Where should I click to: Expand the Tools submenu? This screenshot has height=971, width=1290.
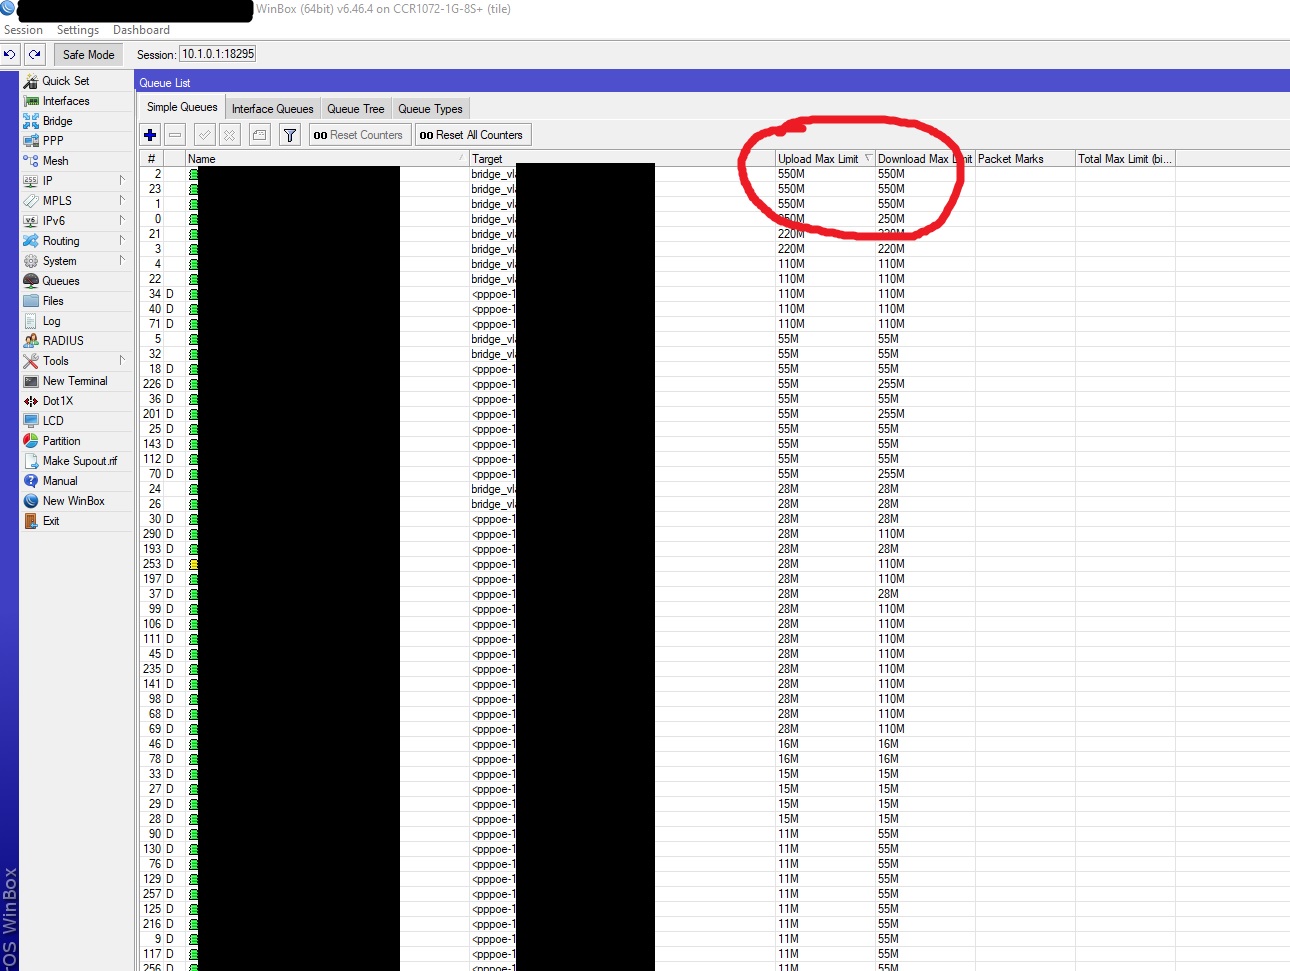122,361
